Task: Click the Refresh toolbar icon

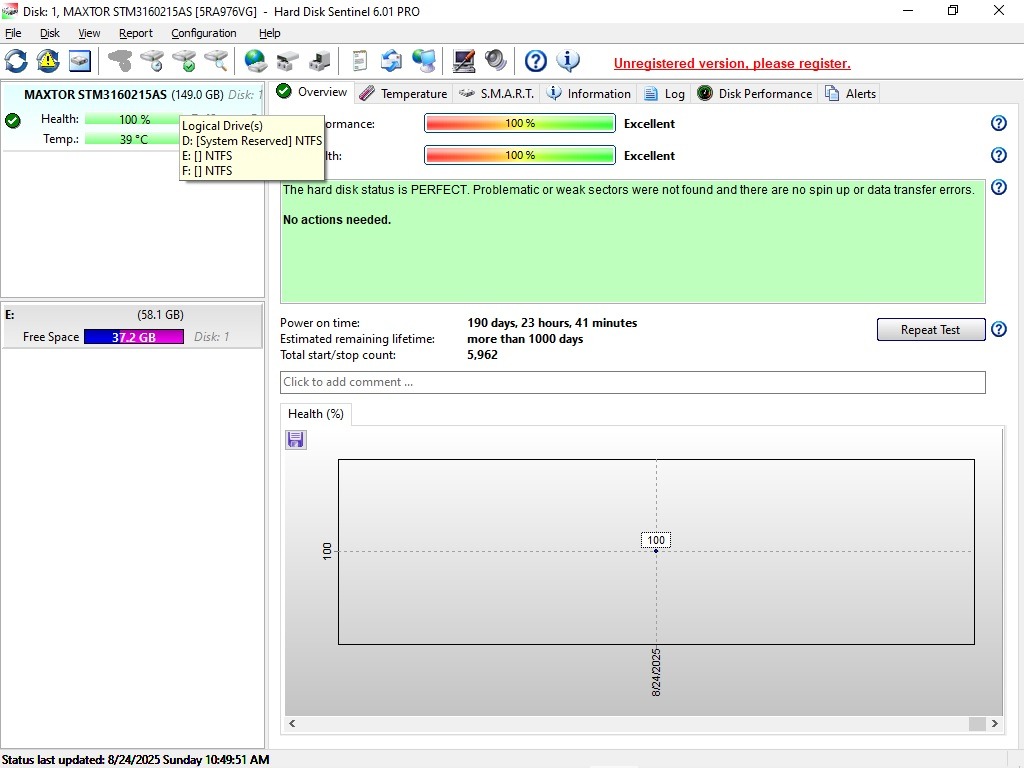Action: tap(16, 61)
